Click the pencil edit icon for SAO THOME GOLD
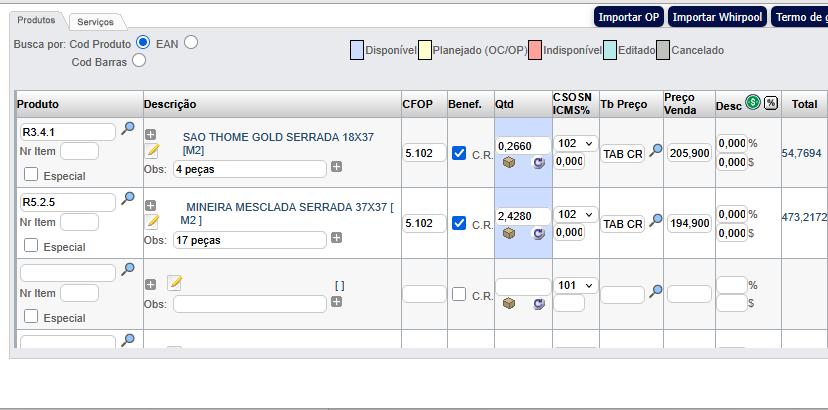 pyautogui.click(x=152, y=151)
